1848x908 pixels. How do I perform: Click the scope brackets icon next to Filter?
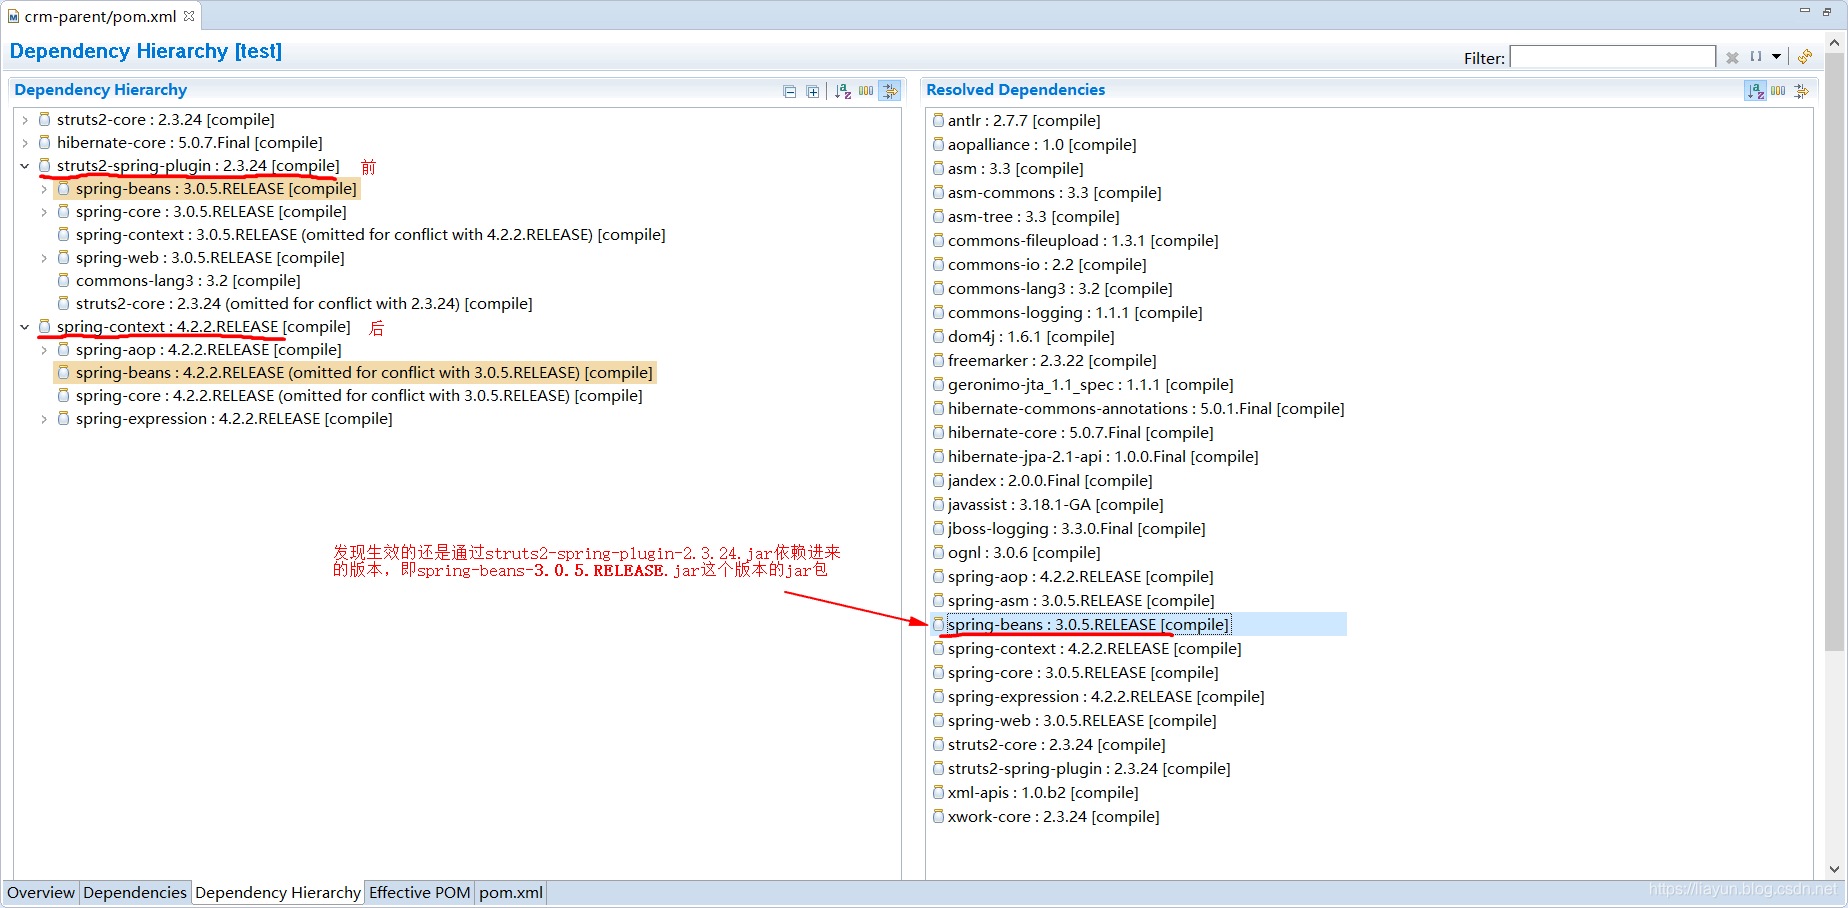pos(1756,57)
